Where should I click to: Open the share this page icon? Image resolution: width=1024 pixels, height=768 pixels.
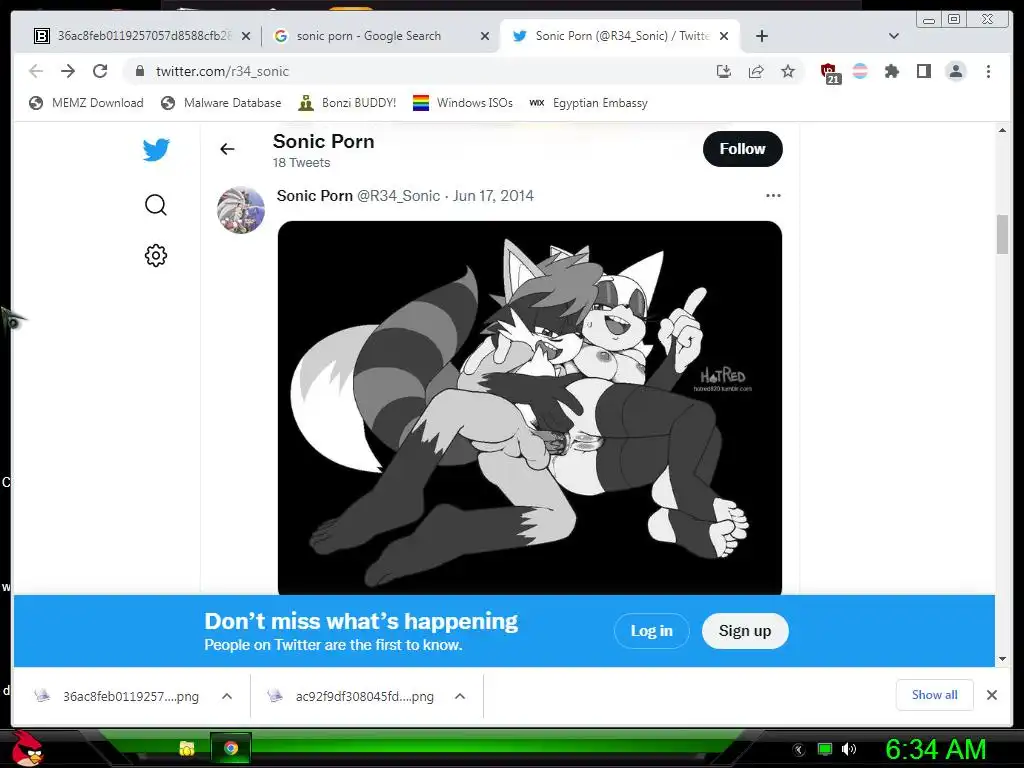pyautogui.click(x=756, y=71)
